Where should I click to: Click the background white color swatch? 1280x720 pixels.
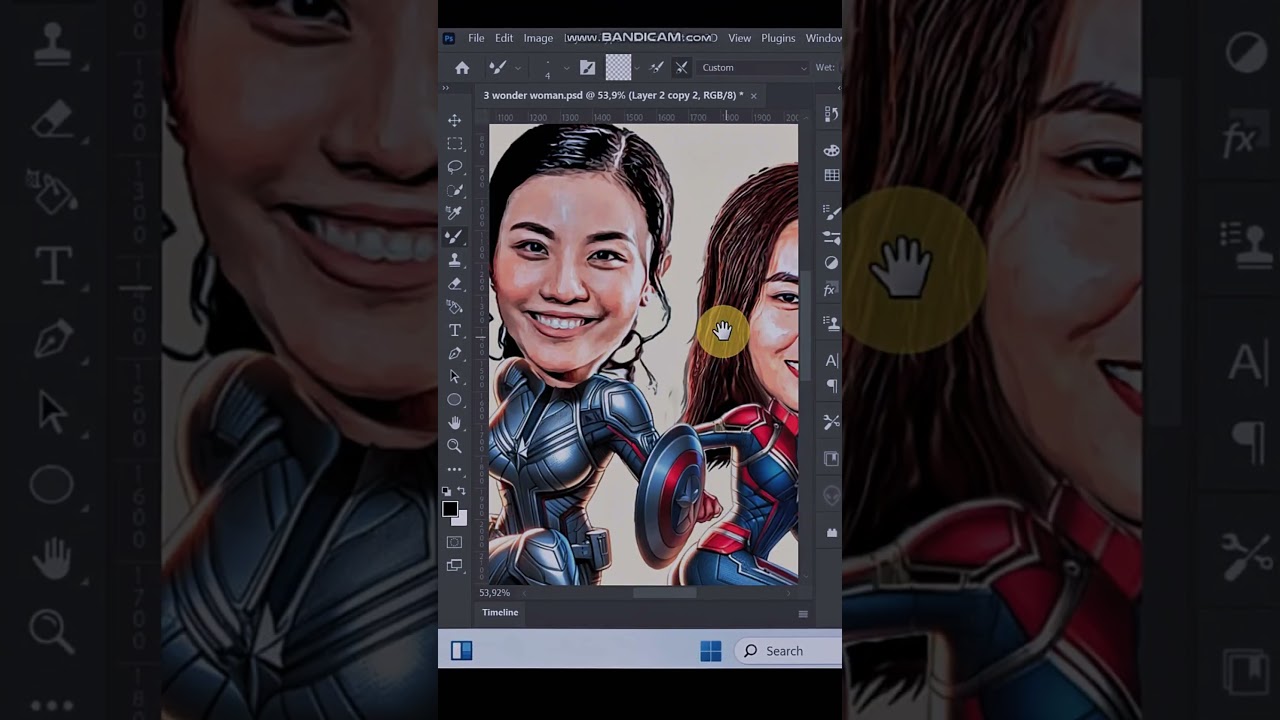coord(460,519)
